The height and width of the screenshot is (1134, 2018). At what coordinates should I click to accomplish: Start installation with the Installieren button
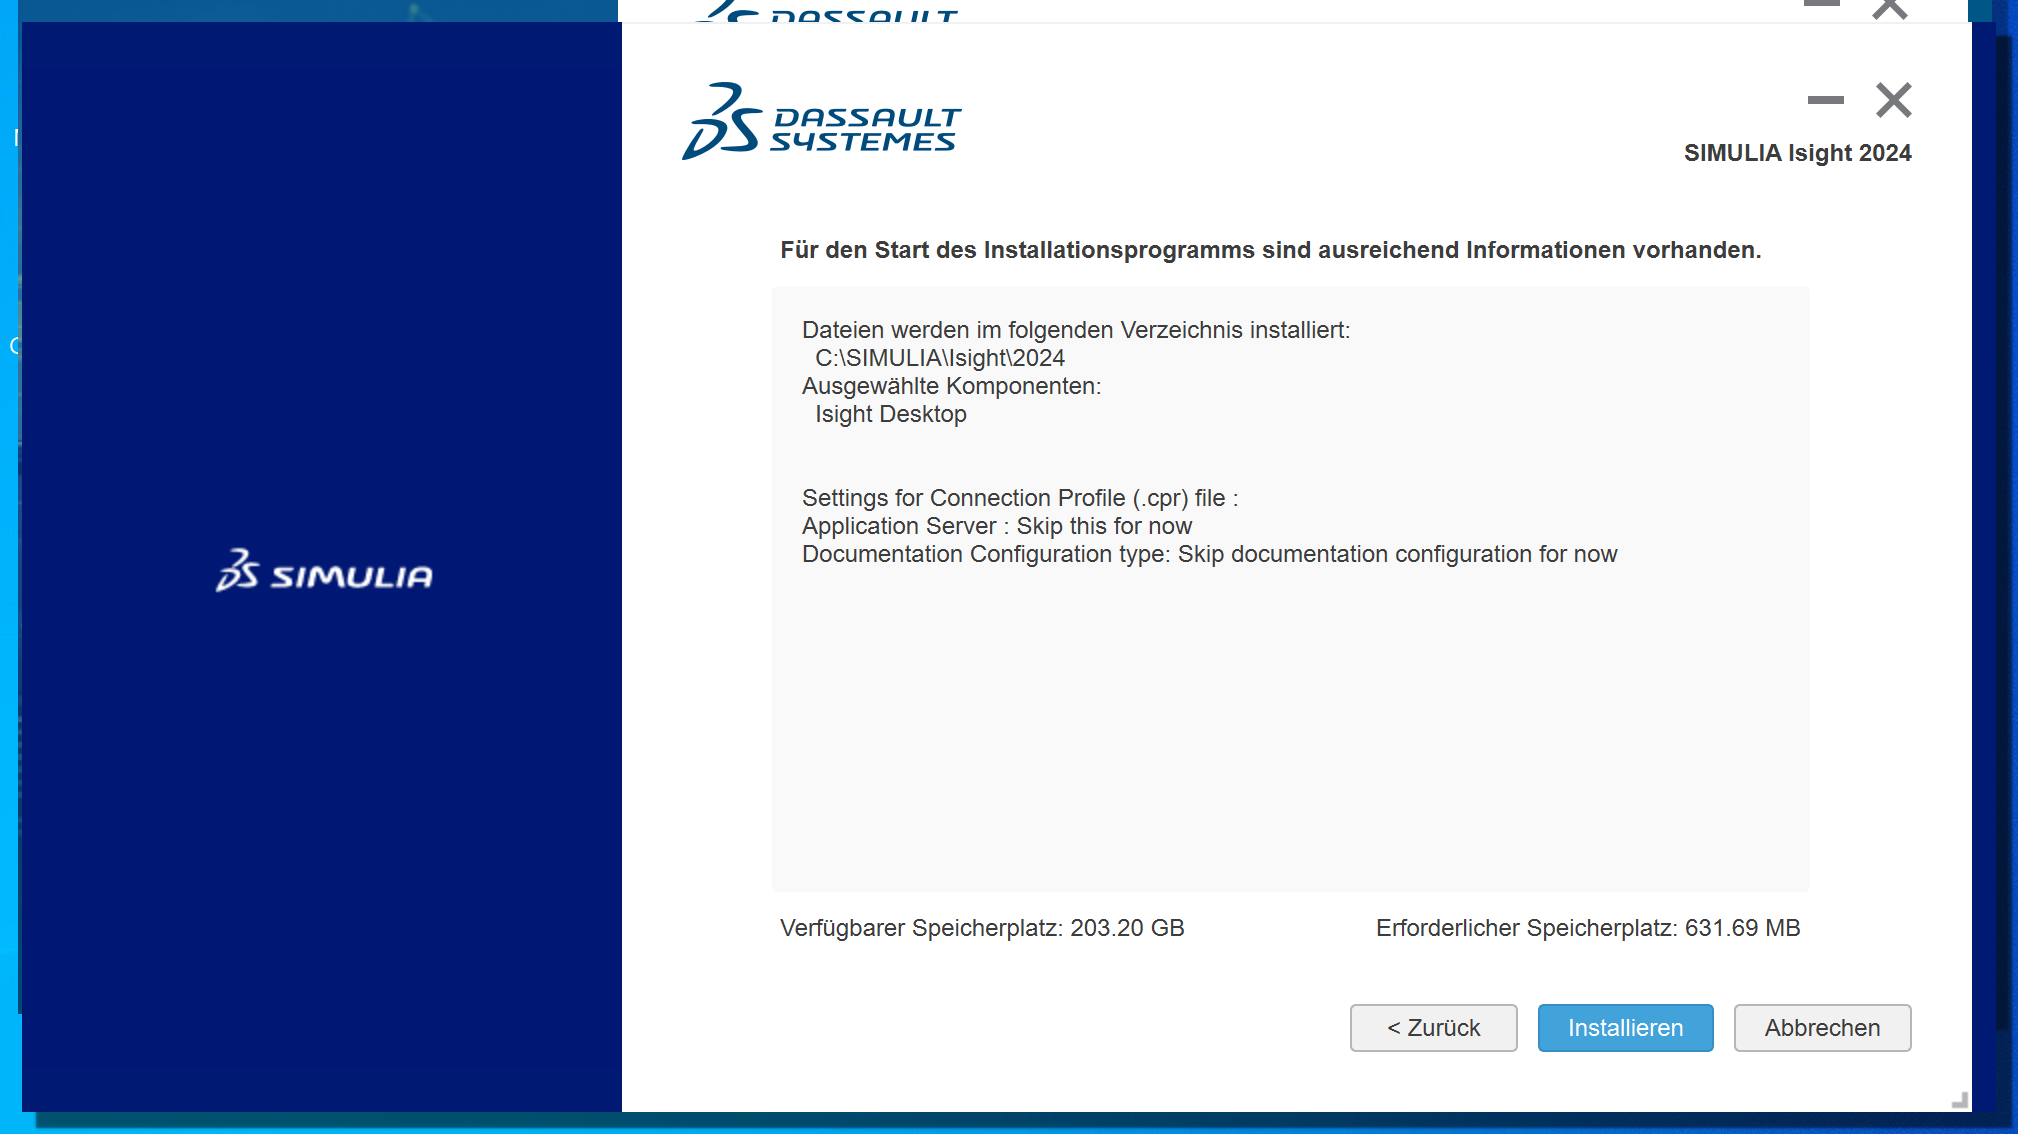[1625, 1028]
